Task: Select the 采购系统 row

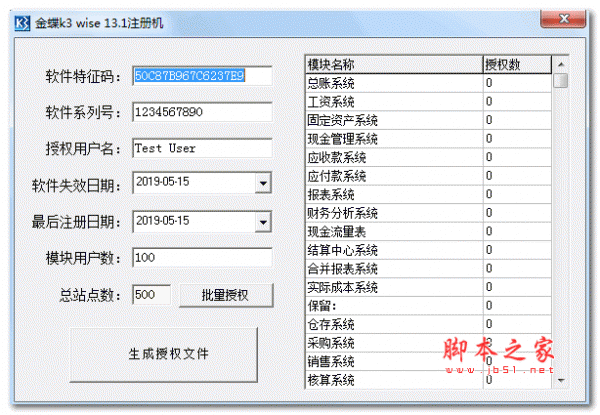Action: point(429,343)
